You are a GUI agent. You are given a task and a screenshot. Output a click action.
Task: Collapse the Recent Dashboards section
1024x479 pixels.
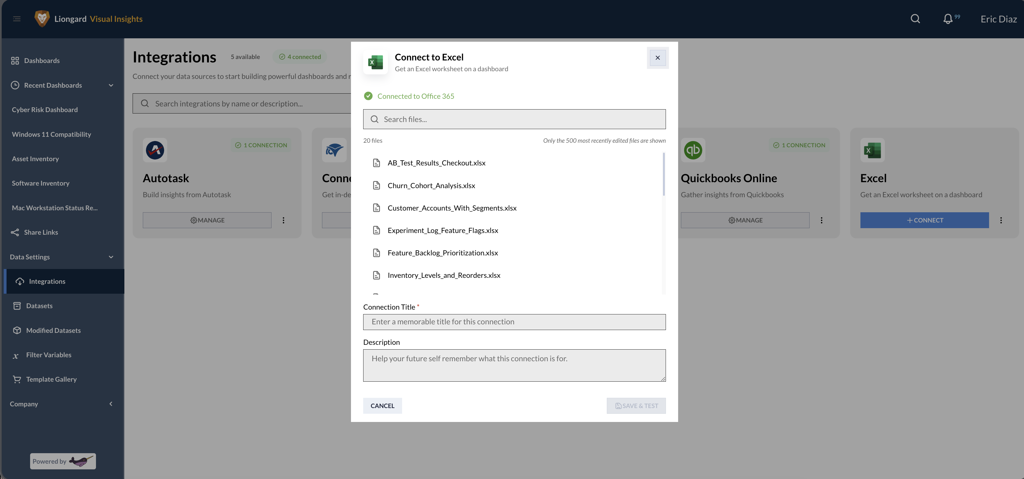tap(110, 86)
